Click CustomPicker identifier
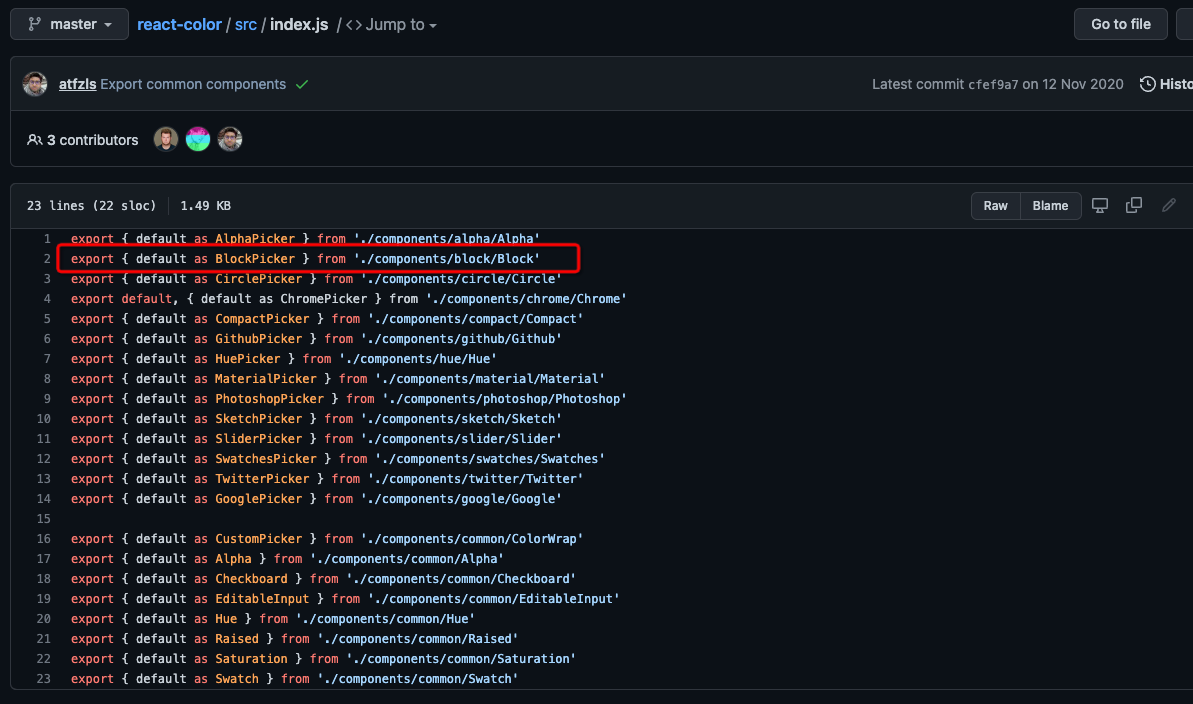The height and width of the screenshot is (704, 1193). coord(259,539)
